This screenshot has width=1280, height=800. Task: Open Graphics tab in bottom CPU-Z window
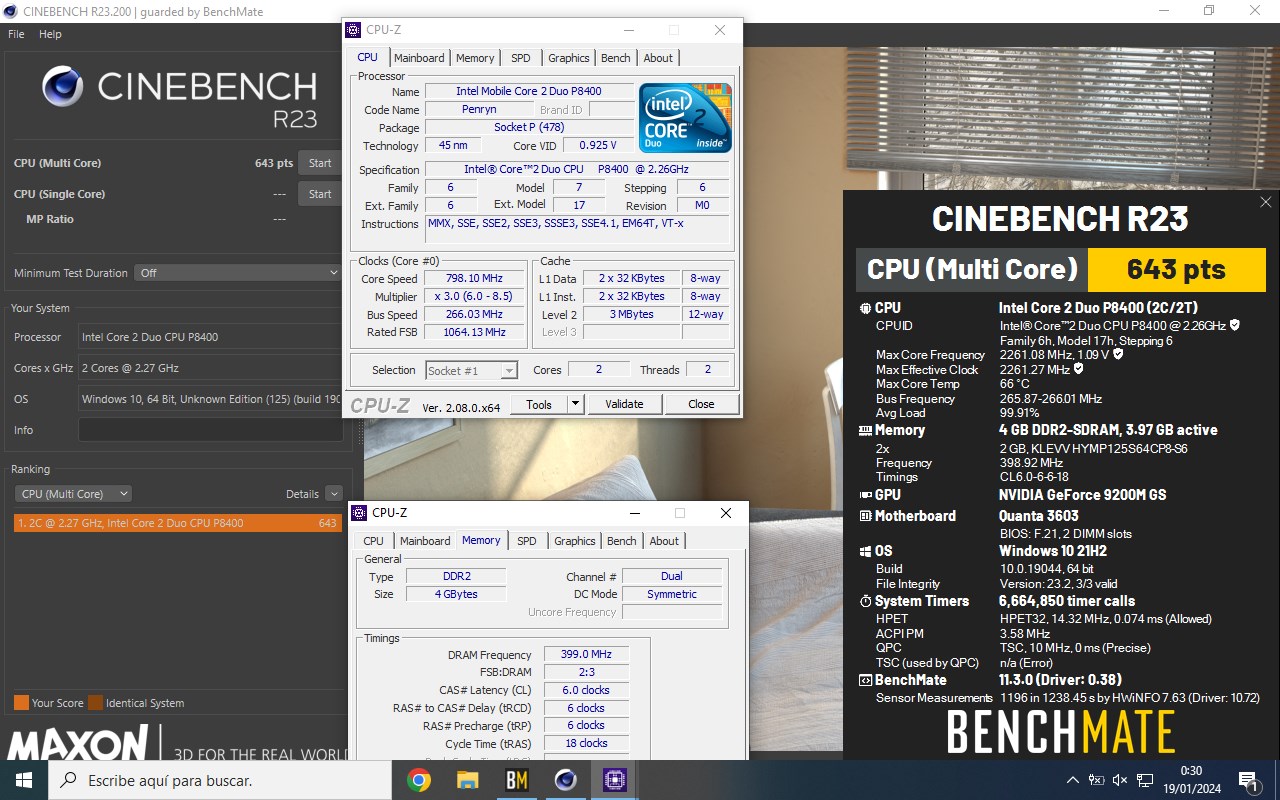(574, 541)
